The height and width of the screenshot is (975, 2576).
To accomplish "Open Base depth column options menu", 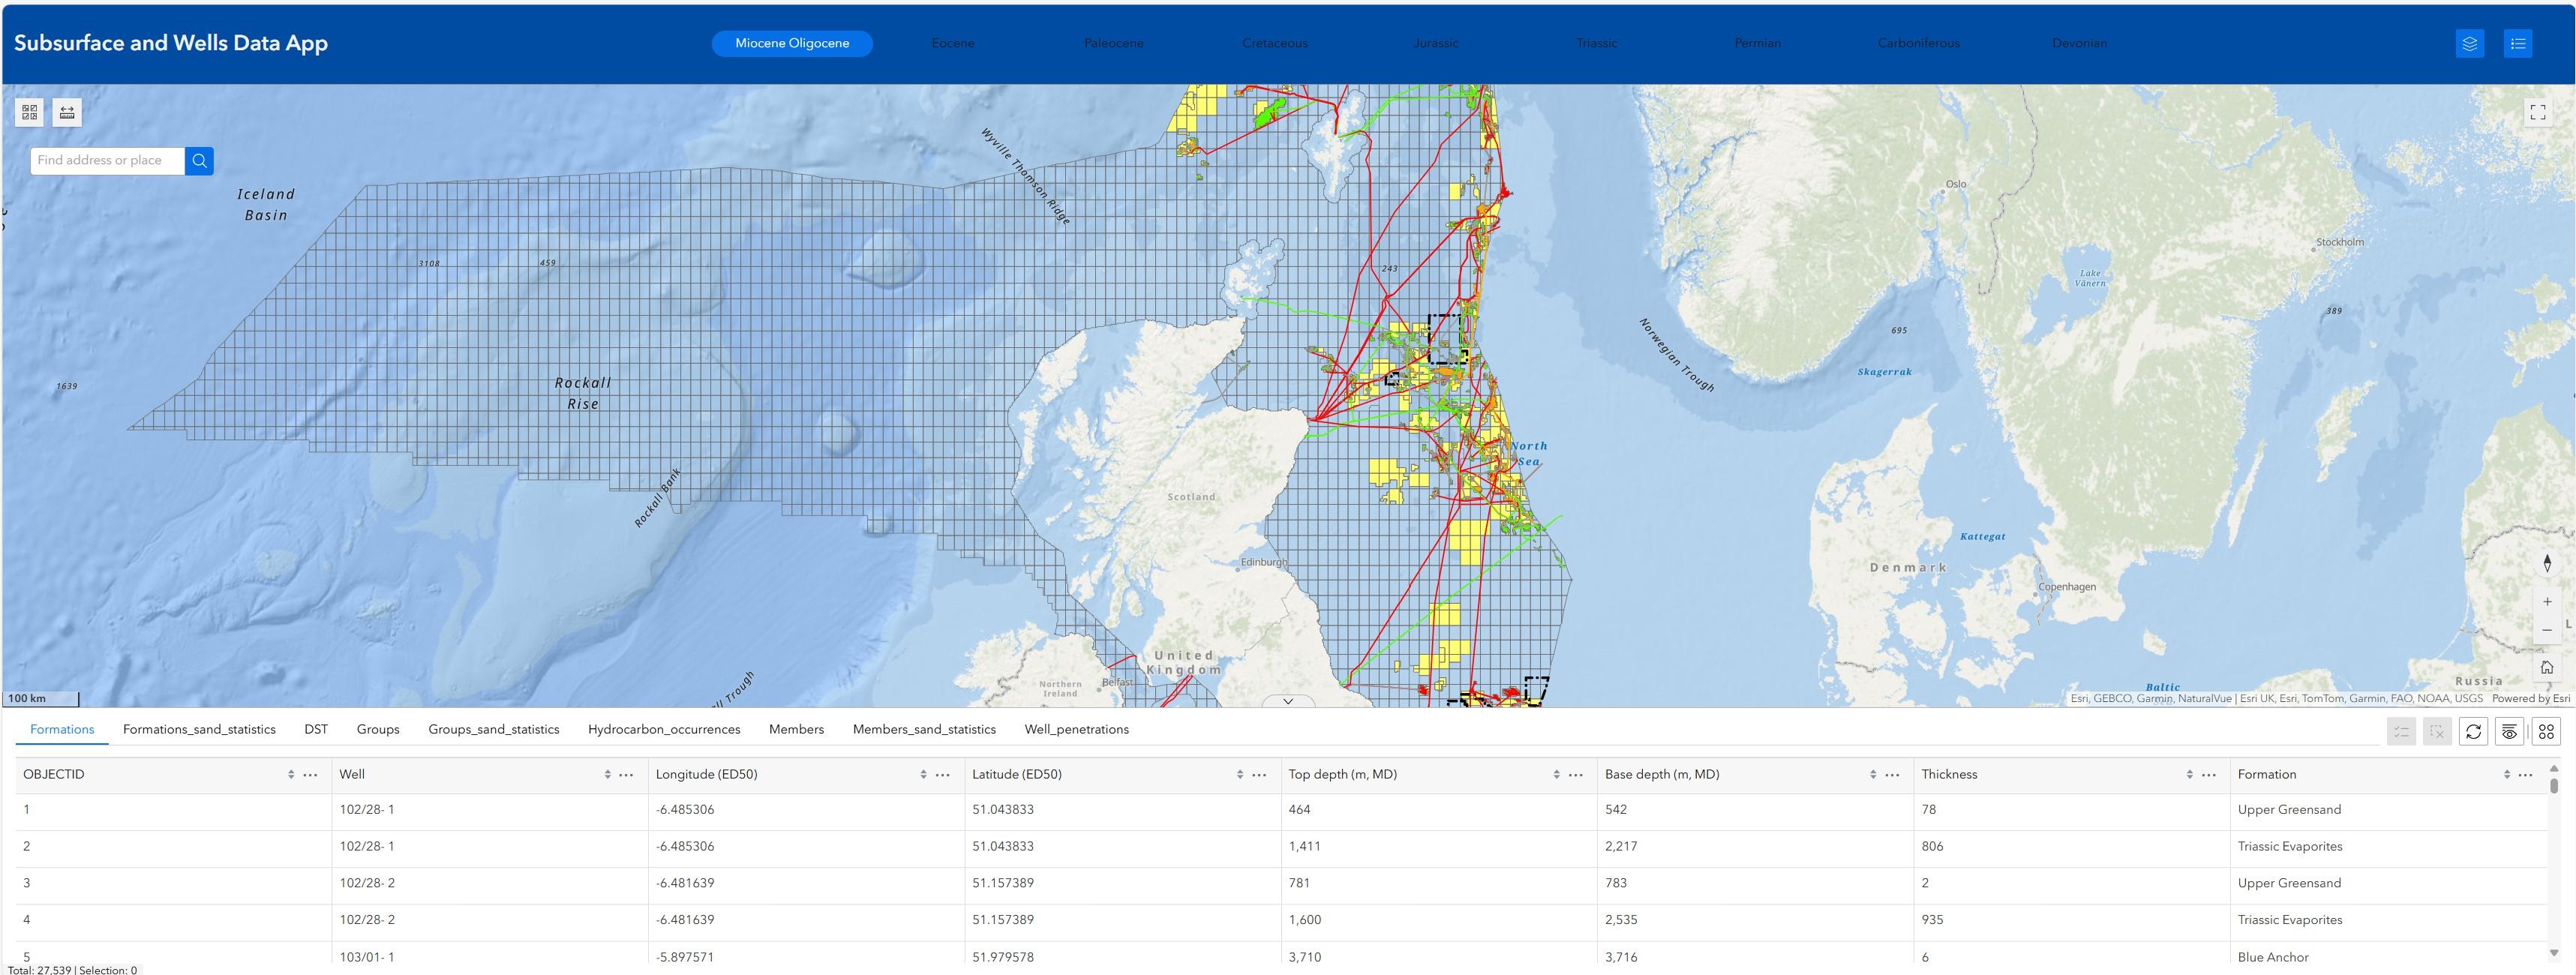I will click(1892, 775).
